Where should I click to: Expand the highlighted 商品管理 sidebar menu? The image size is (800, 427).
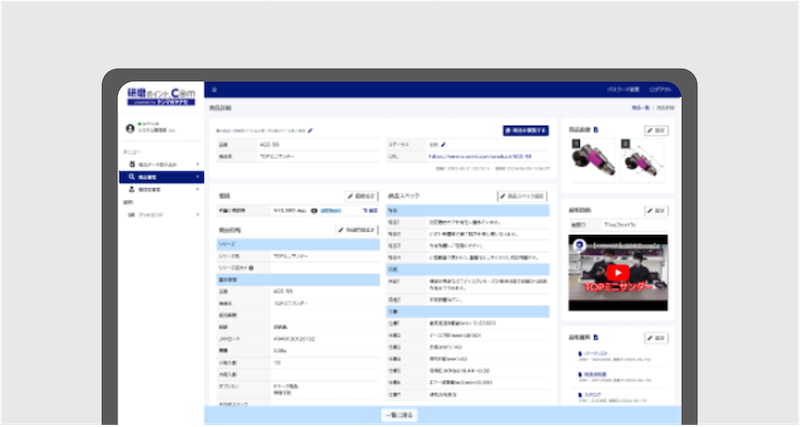coord(196,176)
